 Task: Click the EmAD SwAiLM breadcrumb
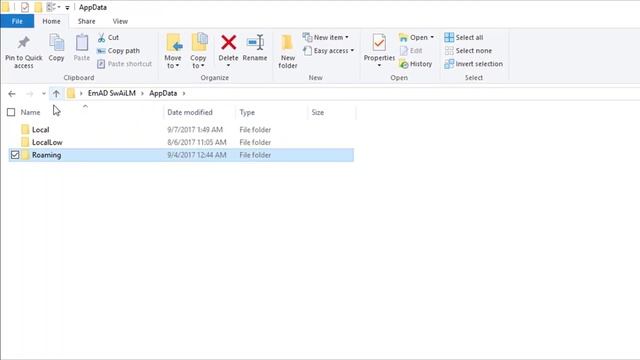tap(111, 93)
